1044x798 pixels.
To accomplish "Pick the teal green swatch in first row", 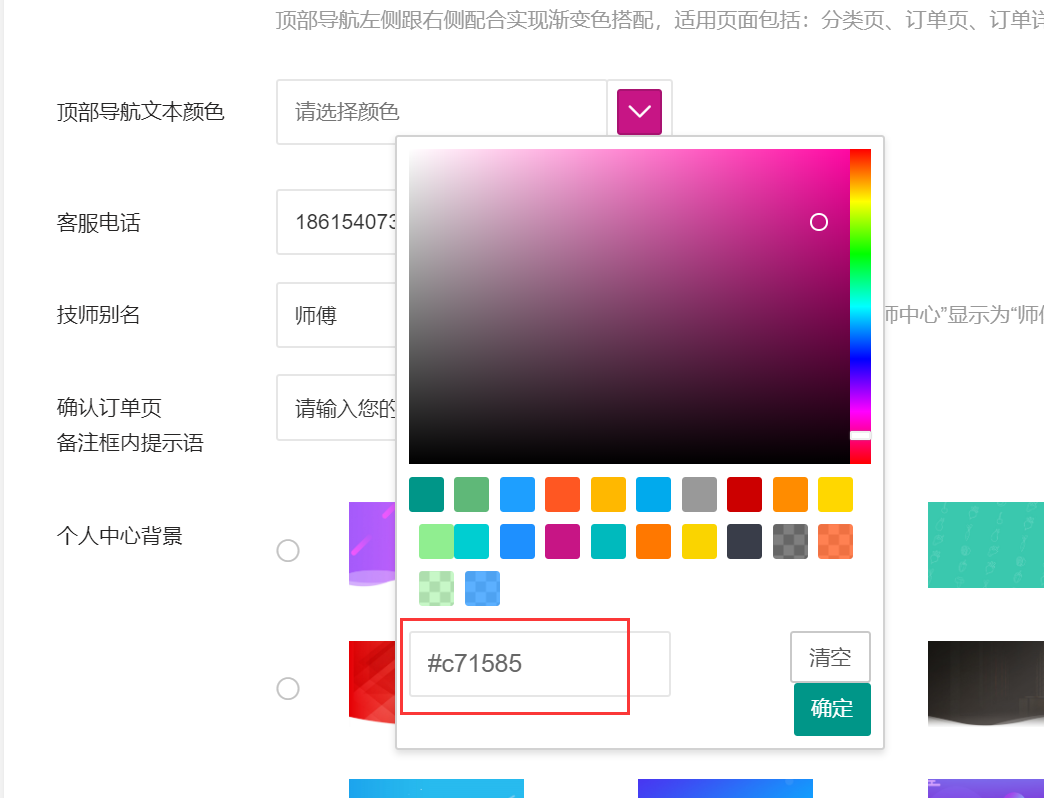I will (x=426, y=495).
